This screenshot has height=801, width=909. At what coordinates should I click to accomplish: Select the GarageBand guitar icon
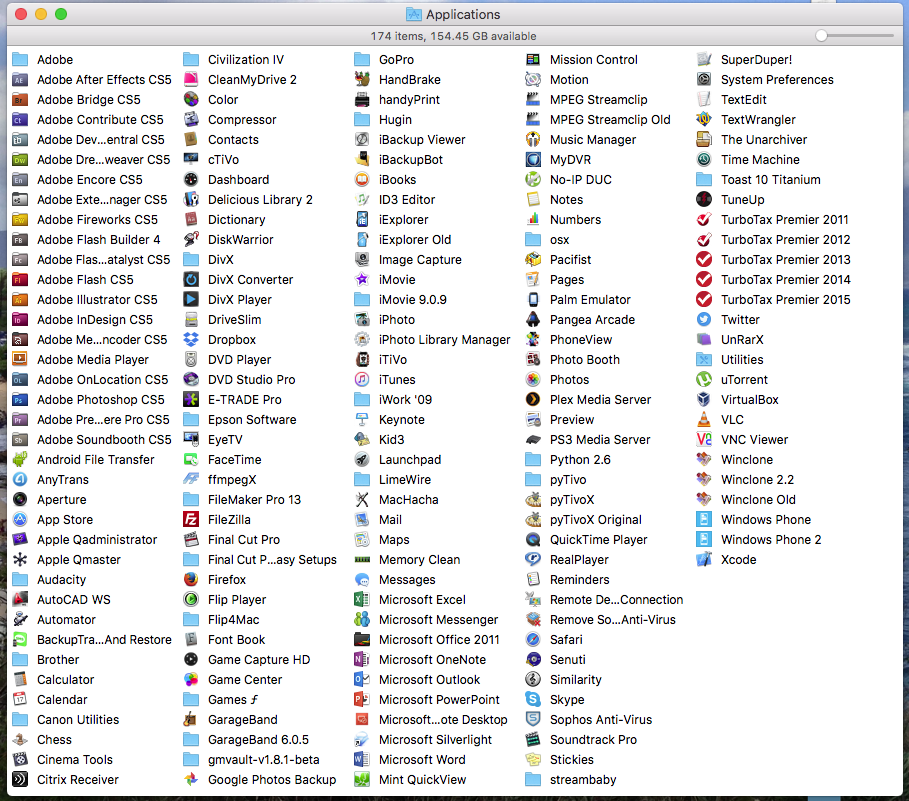pos(191,720)
